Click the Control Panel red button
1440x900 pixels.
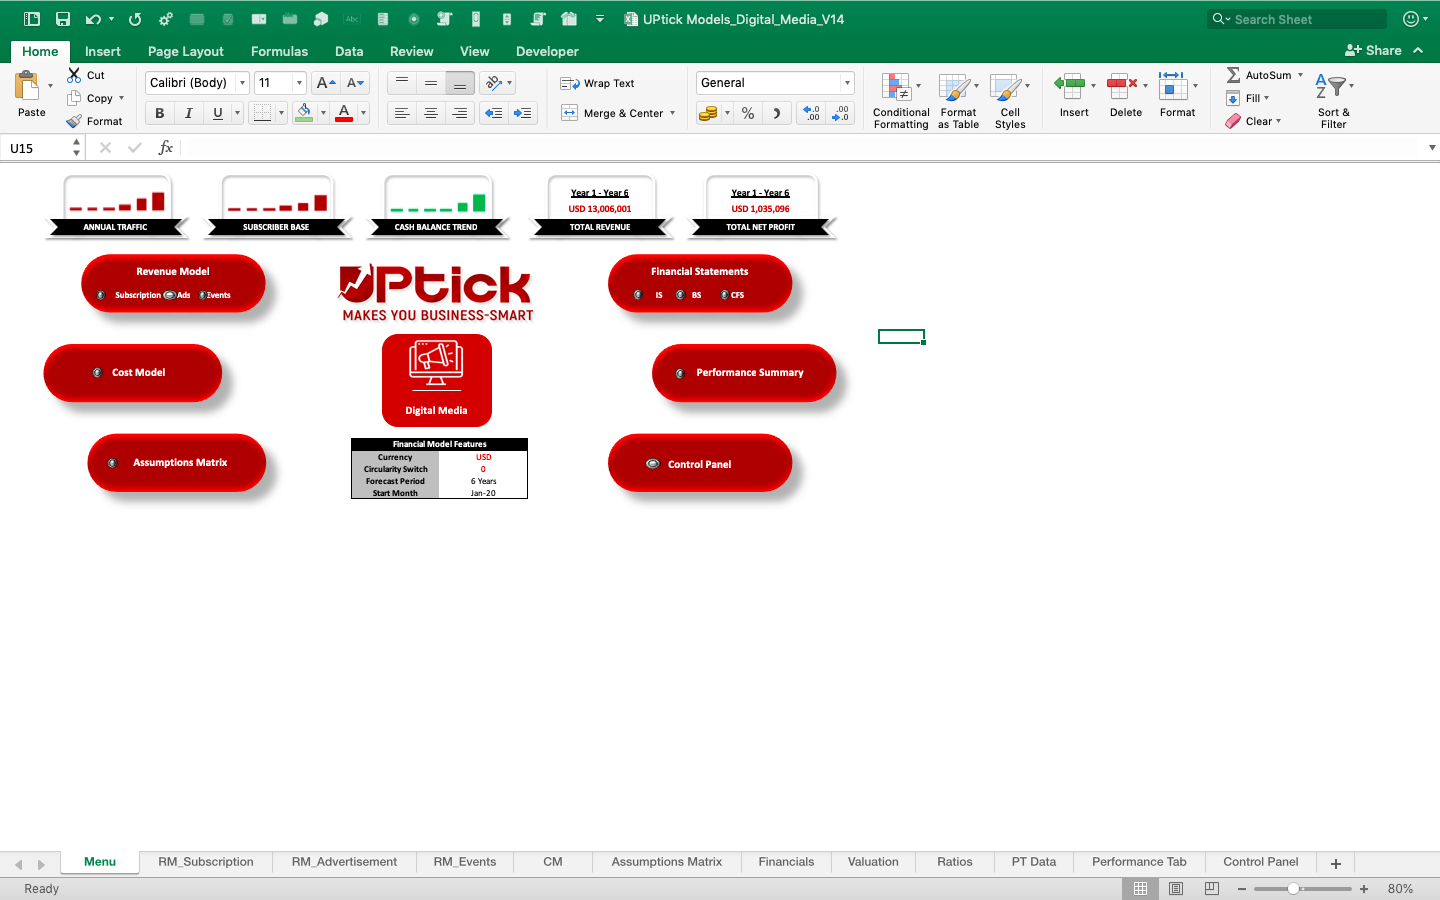point(699,463)
